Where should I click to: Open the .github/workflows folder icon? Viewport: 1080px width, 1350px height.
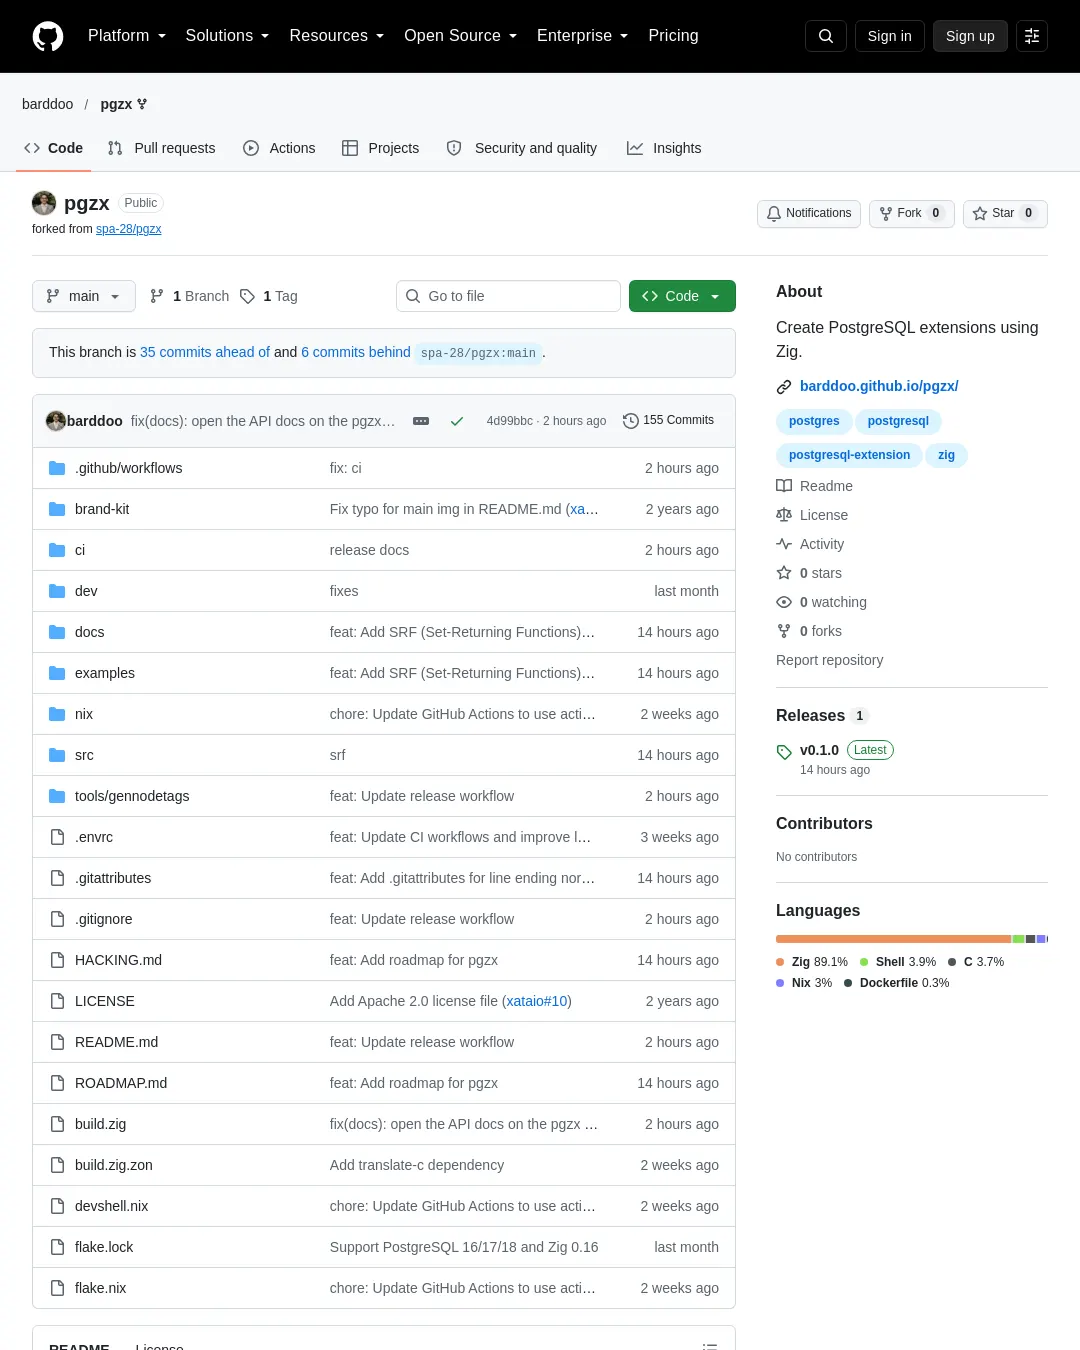click(x=57, y=468)
